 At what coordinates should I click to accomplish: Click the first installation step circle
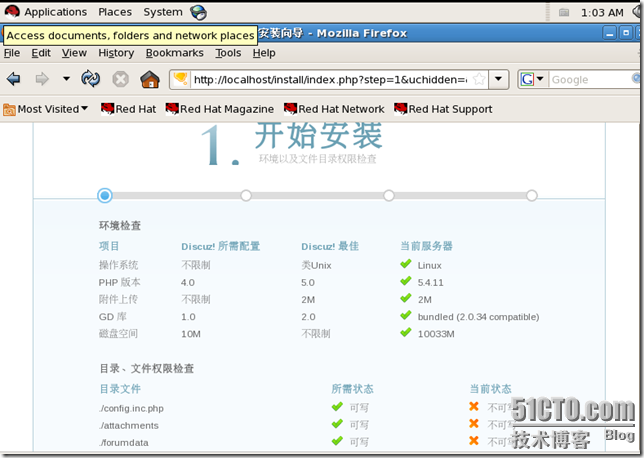point(105,196)
